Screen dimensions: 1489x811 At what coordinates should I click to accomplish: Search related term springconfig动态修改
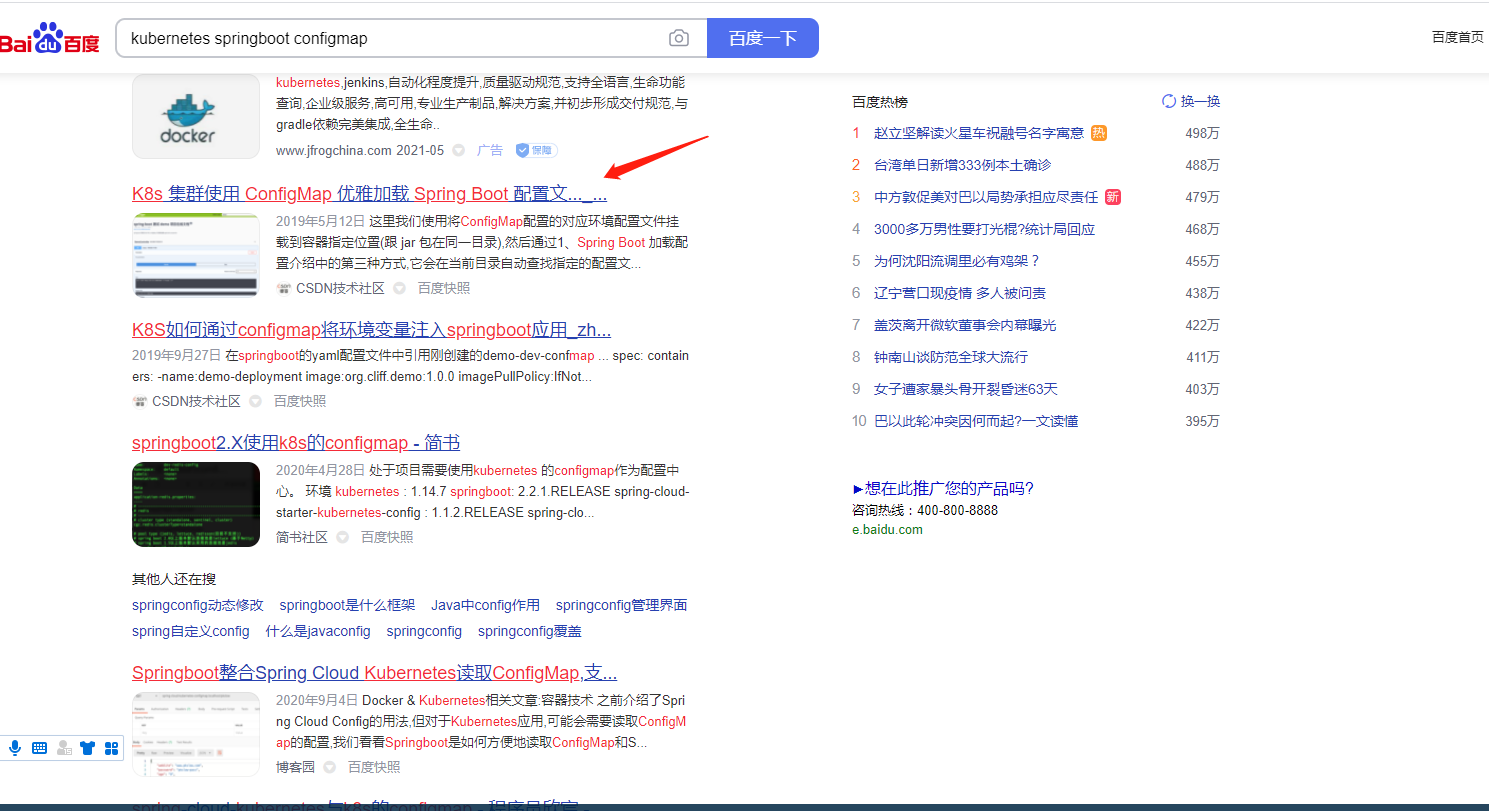click(198, 605)
